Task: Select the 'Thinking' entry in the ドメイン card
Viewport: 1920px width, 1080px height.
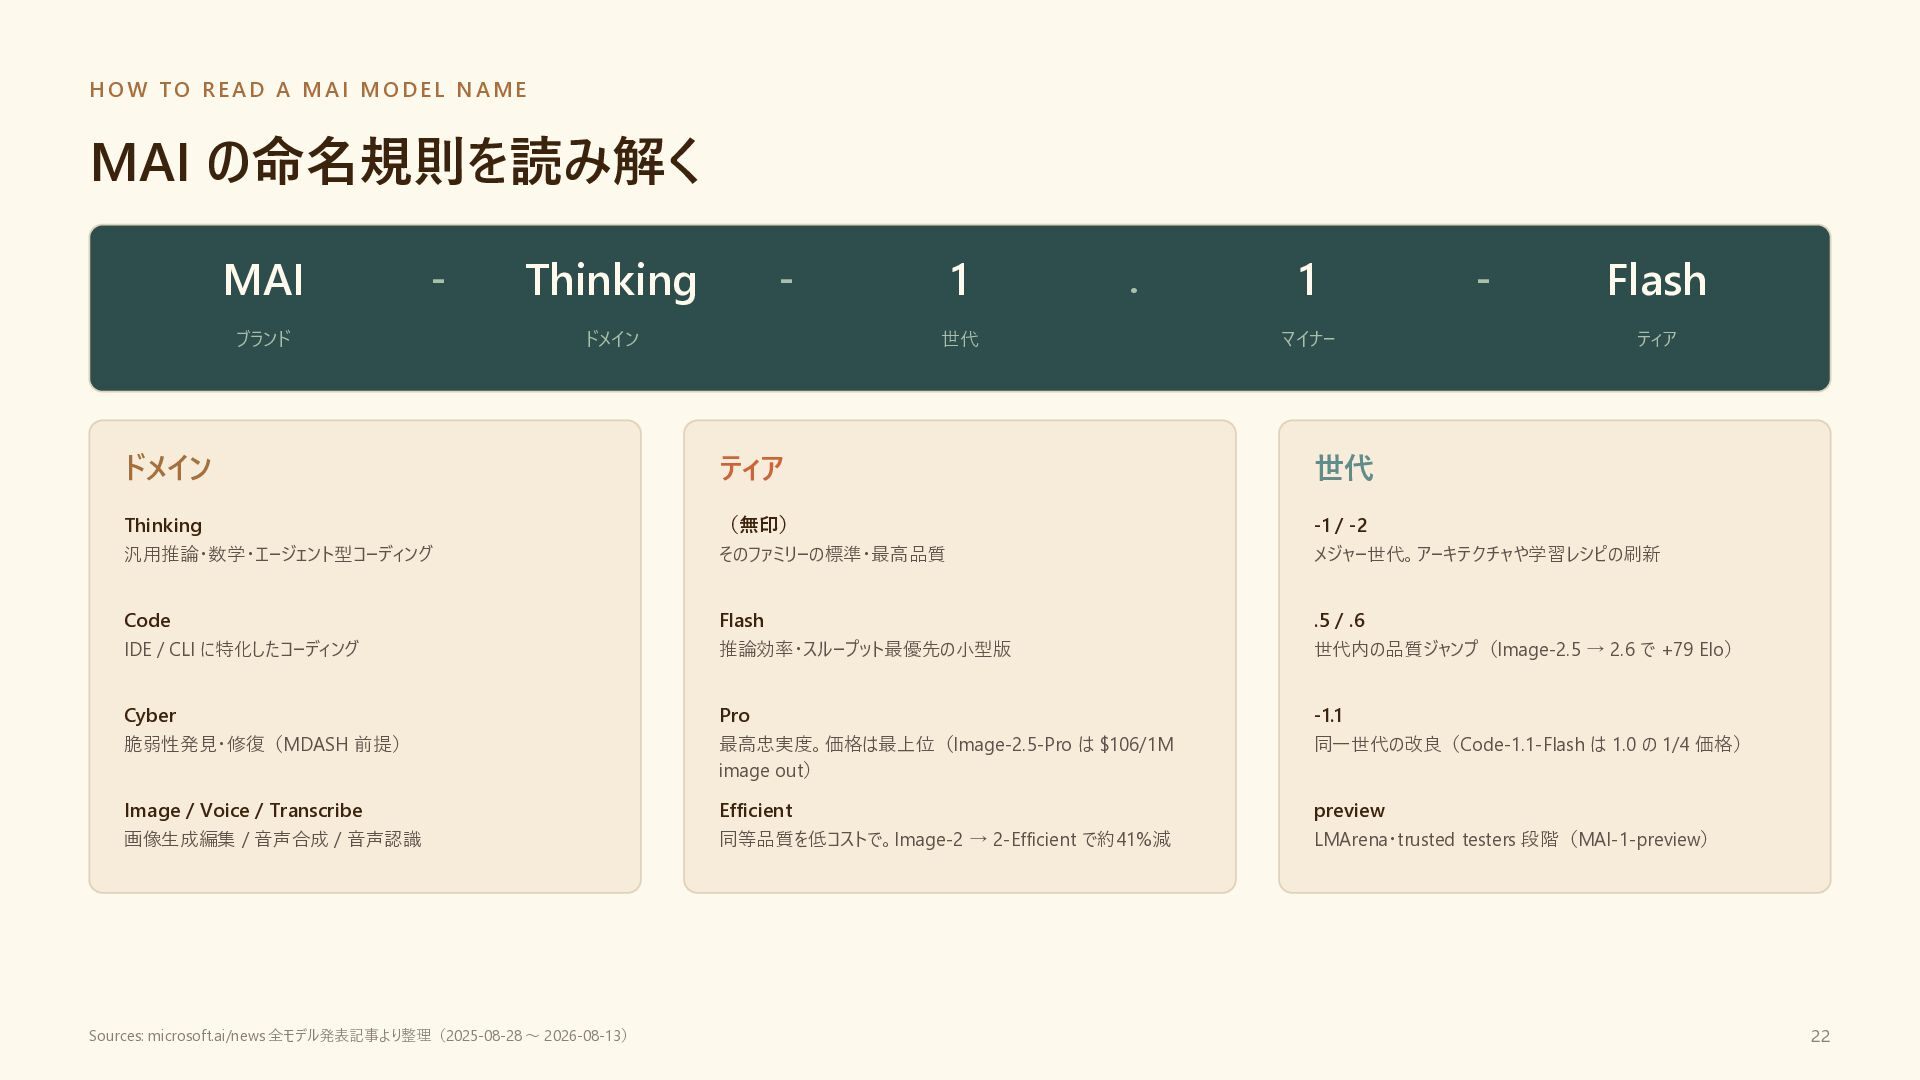Action: click(163, 525)
